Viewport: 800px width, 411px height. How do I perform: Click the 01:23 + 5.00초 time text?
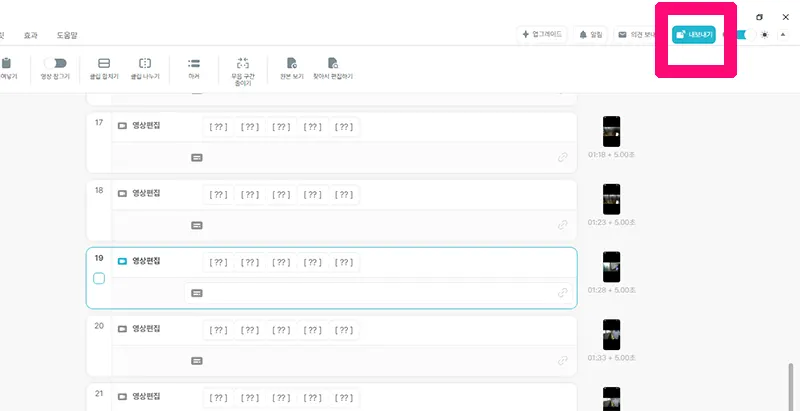tap(611, 222)
